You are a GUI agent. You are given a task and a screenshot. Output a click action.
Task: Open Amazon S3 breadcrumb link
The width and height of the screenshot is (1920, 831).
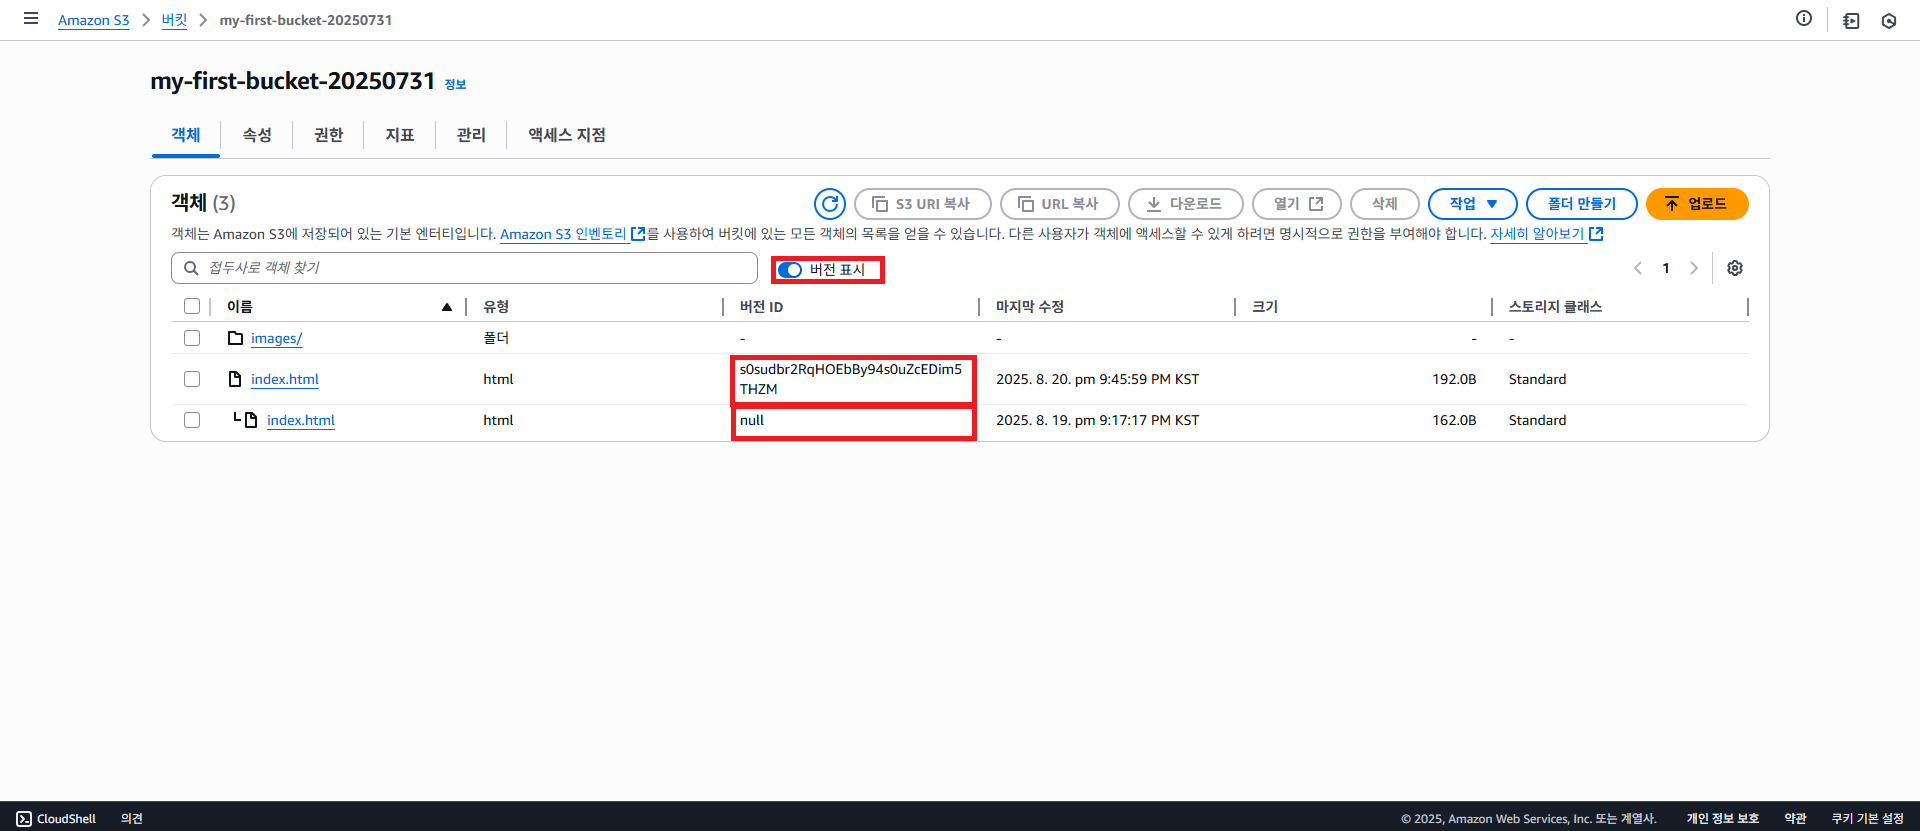click(x=94, y=20)
